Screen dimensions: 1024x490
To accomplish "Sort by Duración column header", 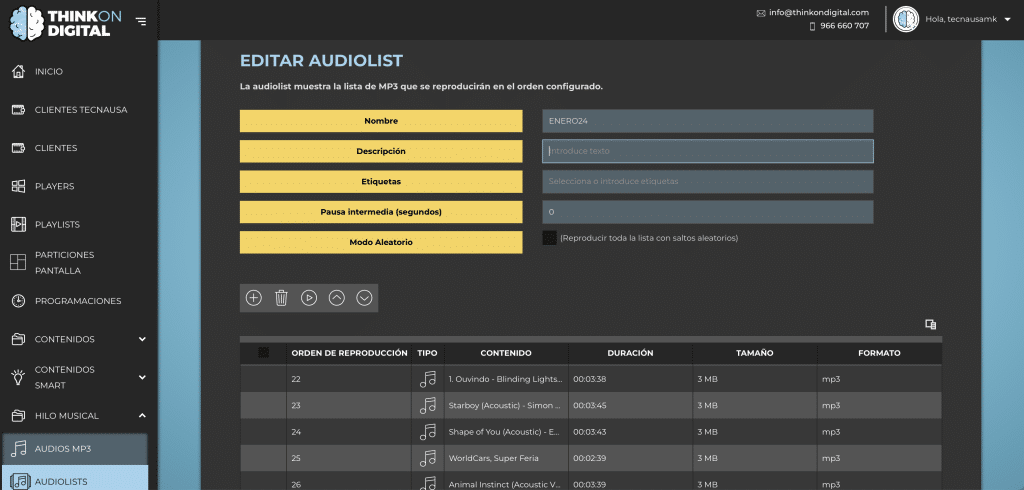I will click(630, 353).
